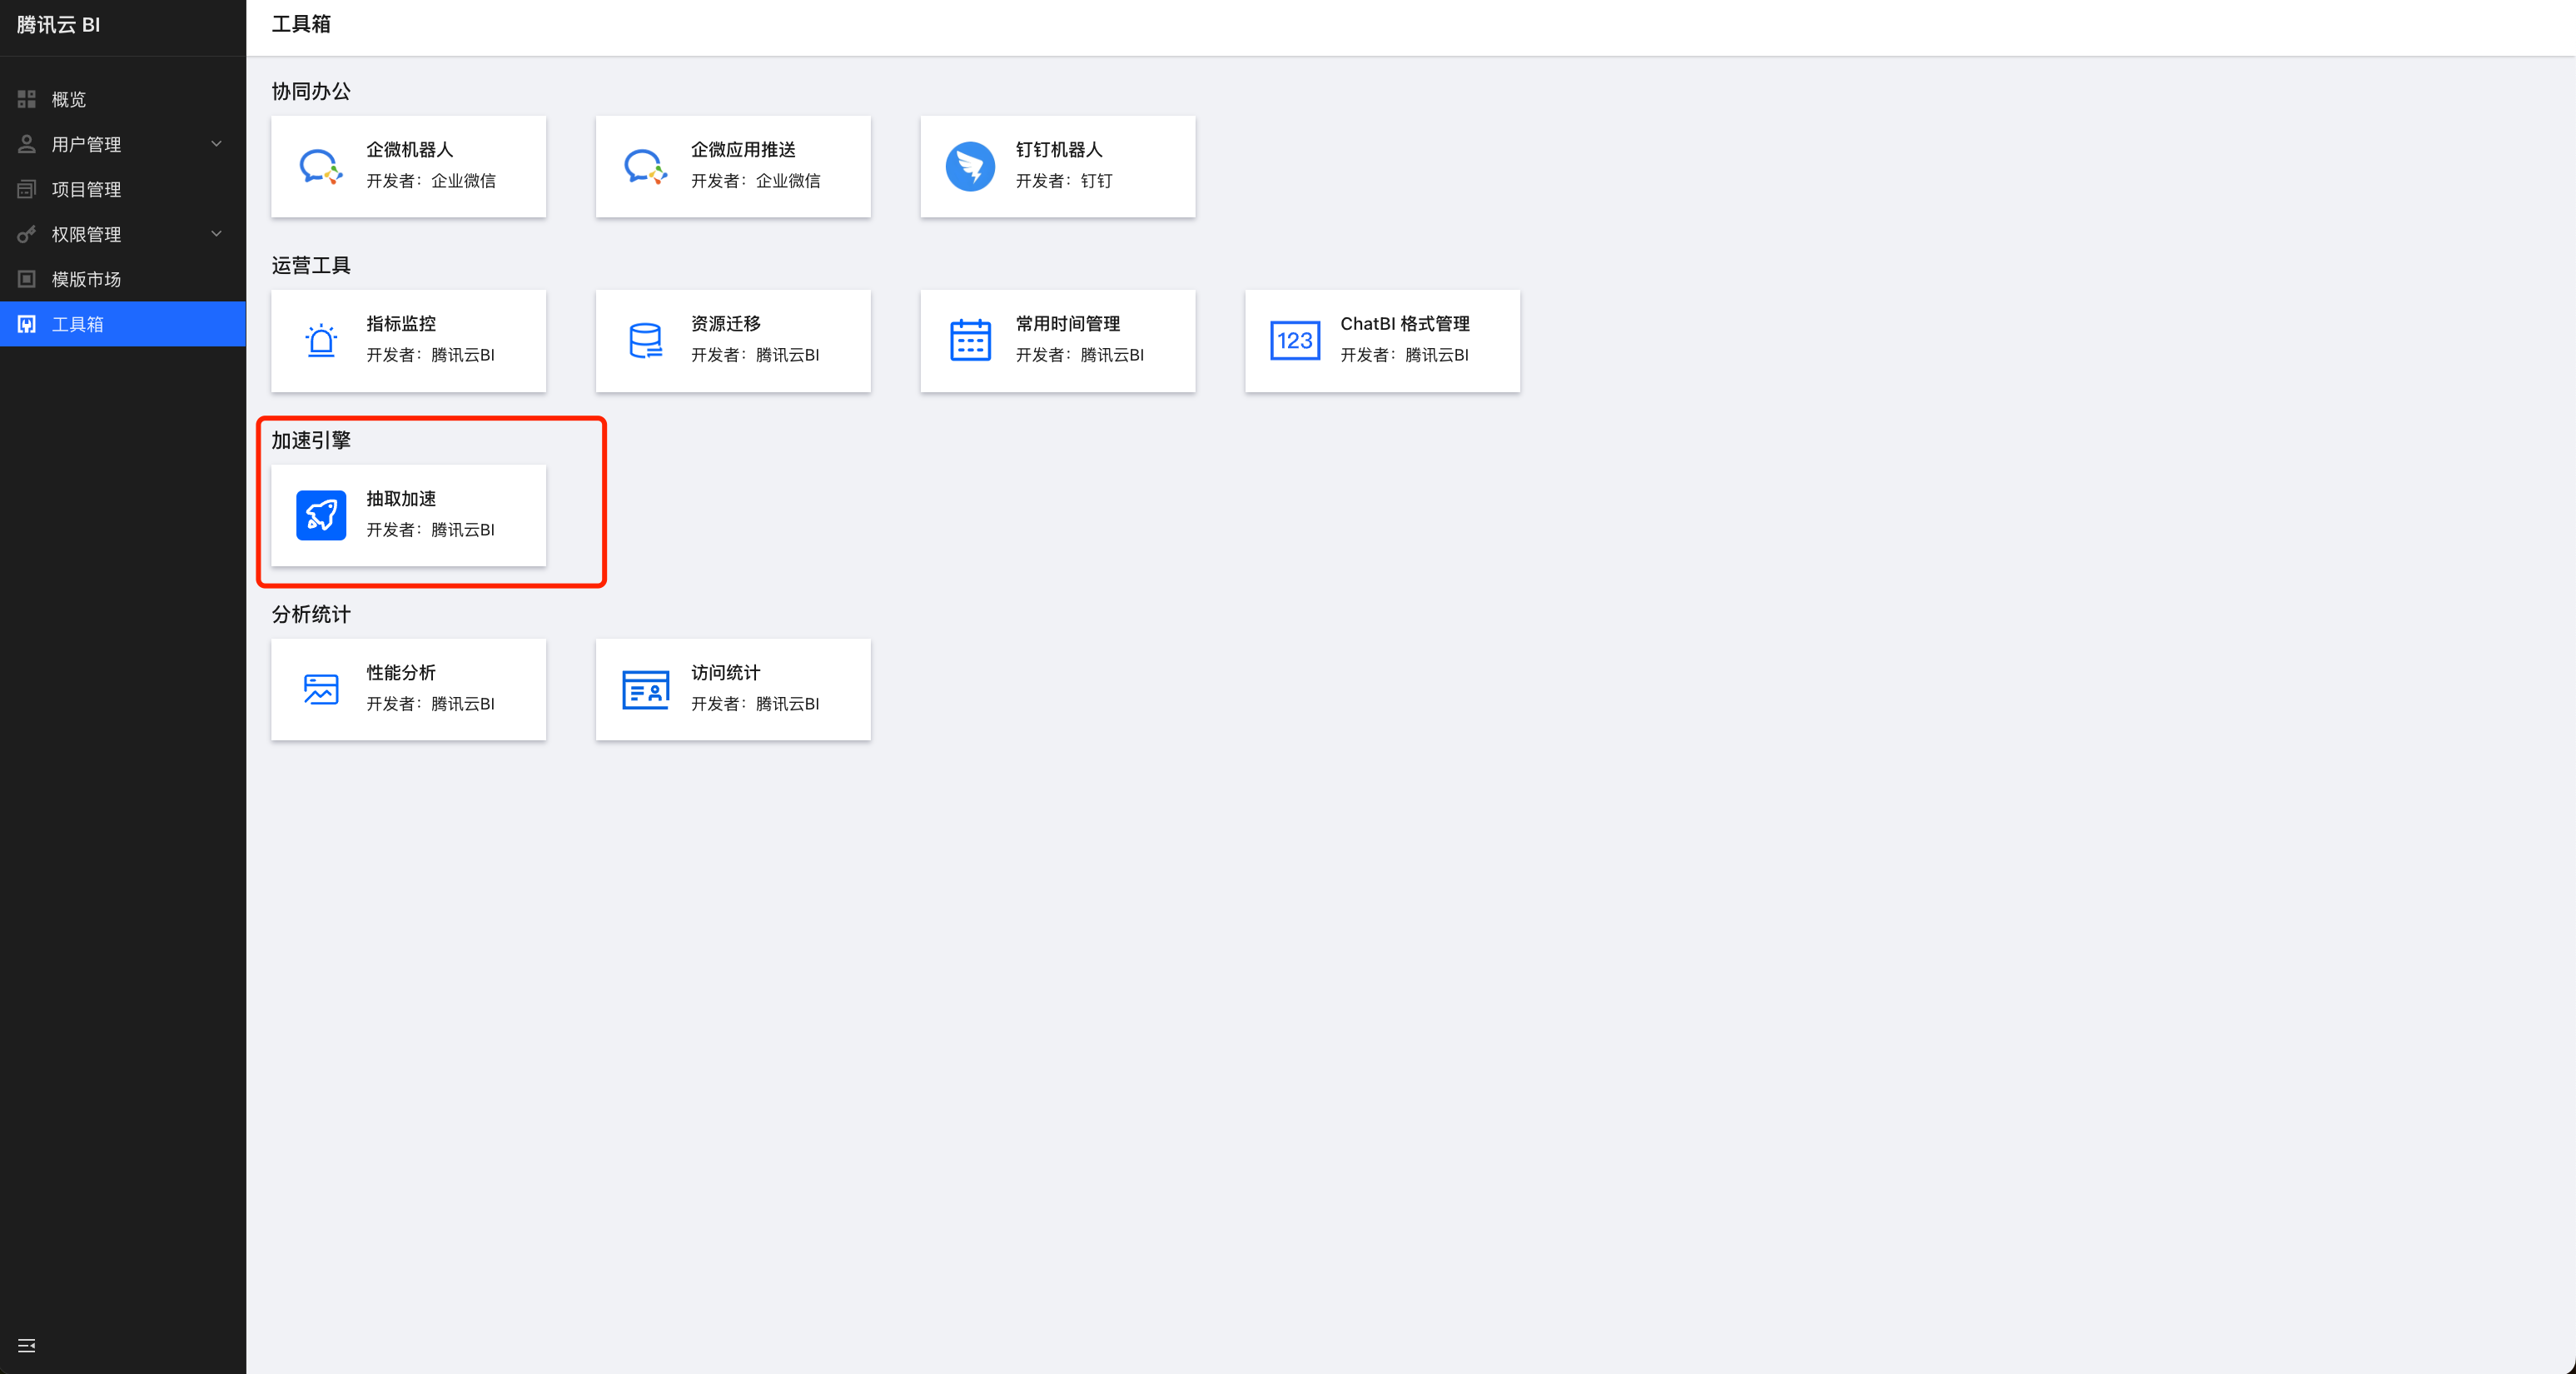Click the 概览 grid icon in sidebar
The width and height of the screenshot is (2576, 1374).
[27, 99]
